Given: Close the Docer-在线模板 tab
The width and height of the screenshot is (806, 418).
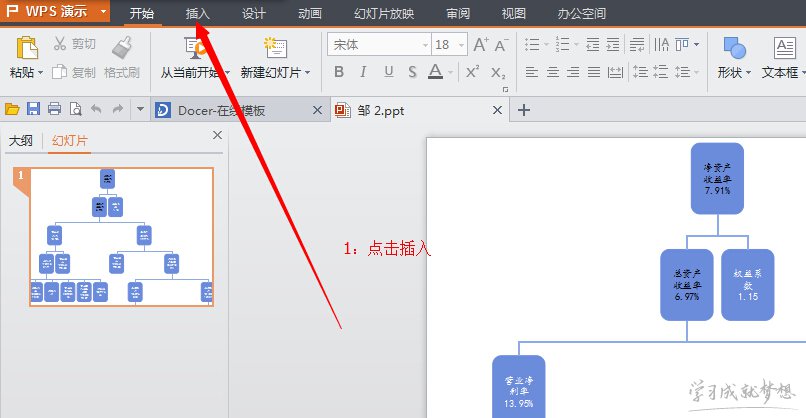Looking at the screenshot, I should 318,110.
